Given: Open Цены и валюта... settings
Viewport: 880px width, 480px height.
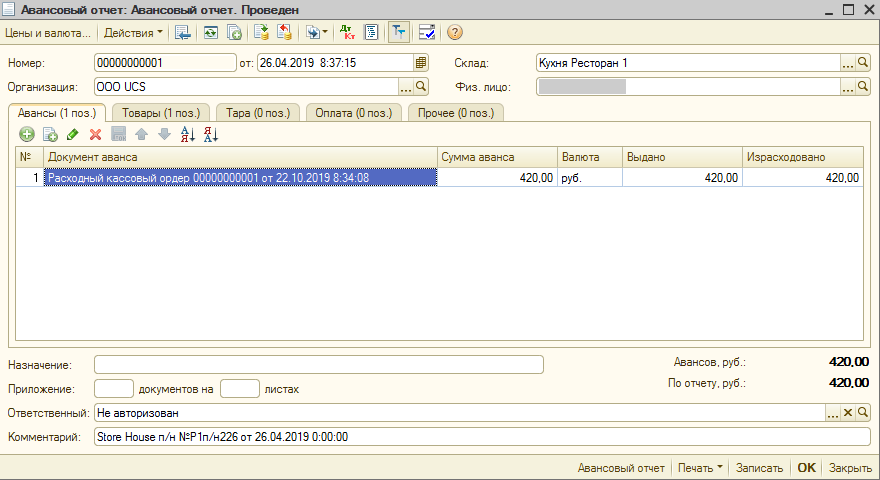Looking at the screenshot, I should point(48,33).
